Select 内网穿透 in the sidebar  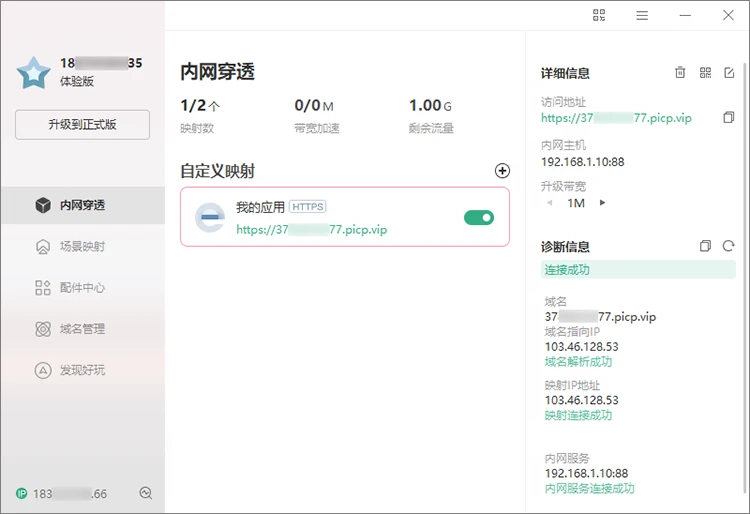coord(83,205)
